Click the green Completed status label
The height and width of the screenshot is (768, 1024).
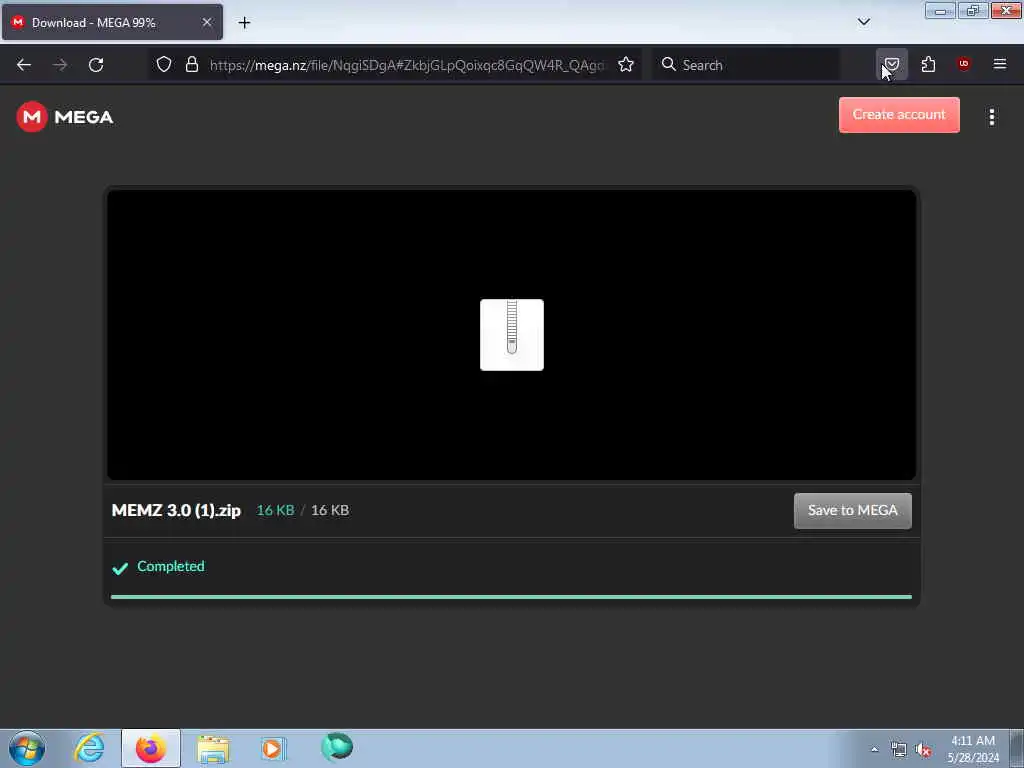point(170,566)
